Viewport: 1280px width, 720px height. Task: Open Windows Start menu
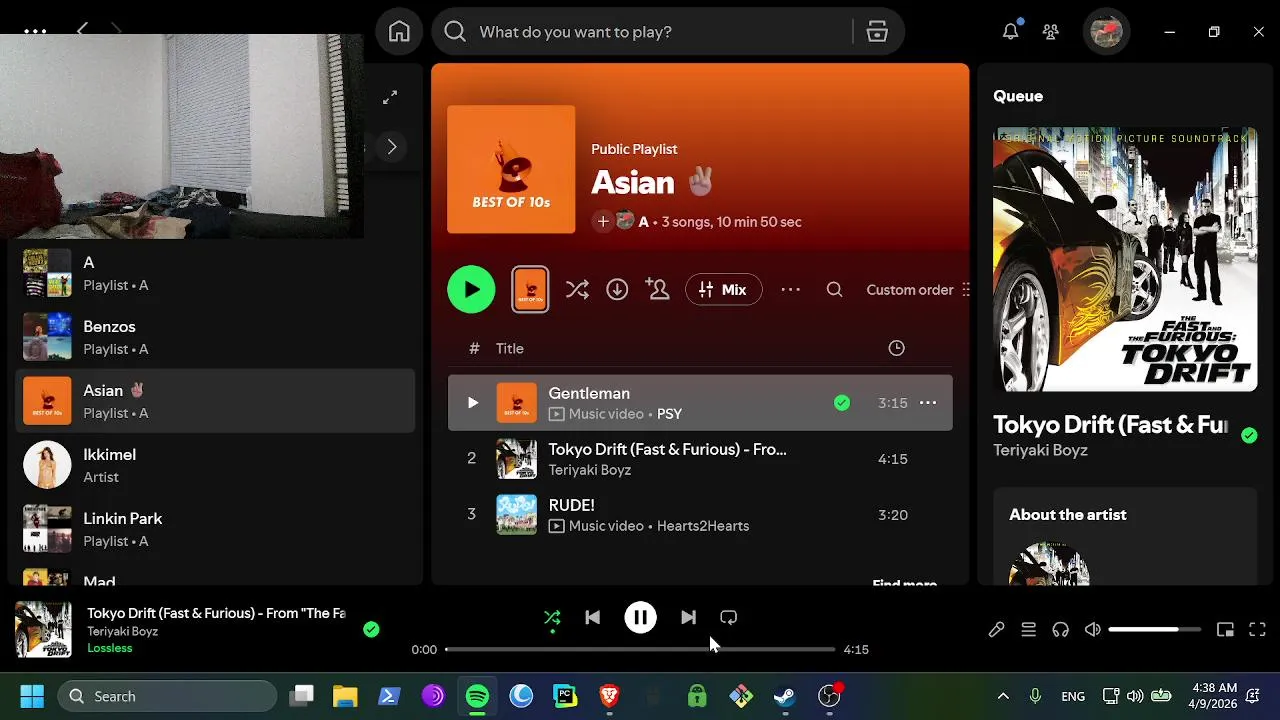pos(32,696)
